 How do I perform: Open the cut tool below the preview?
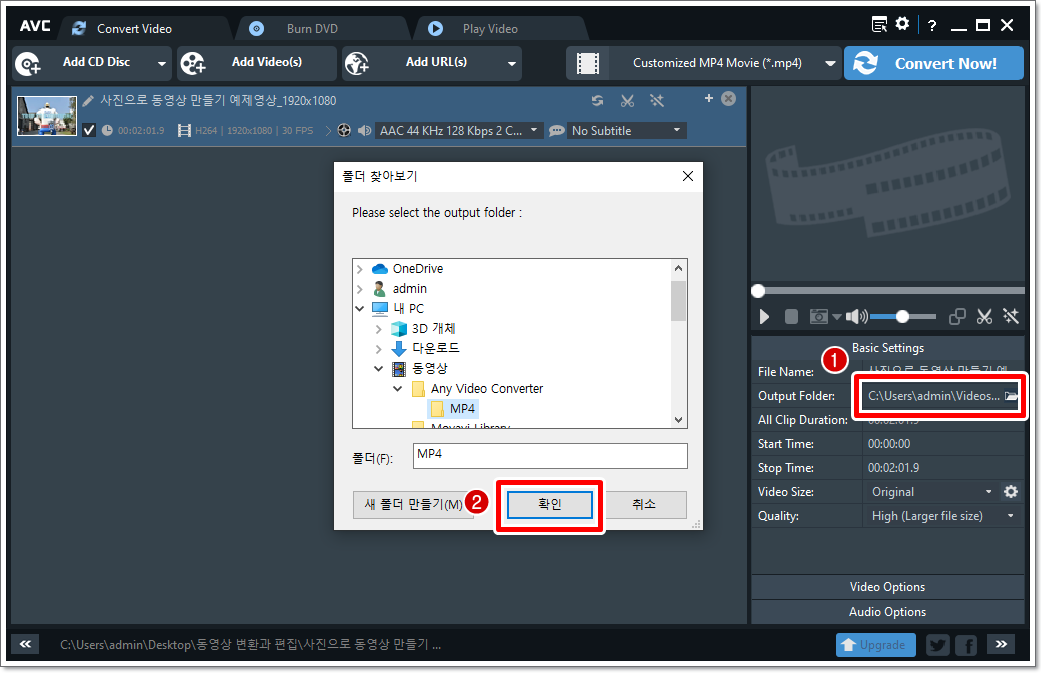point(984,317)
